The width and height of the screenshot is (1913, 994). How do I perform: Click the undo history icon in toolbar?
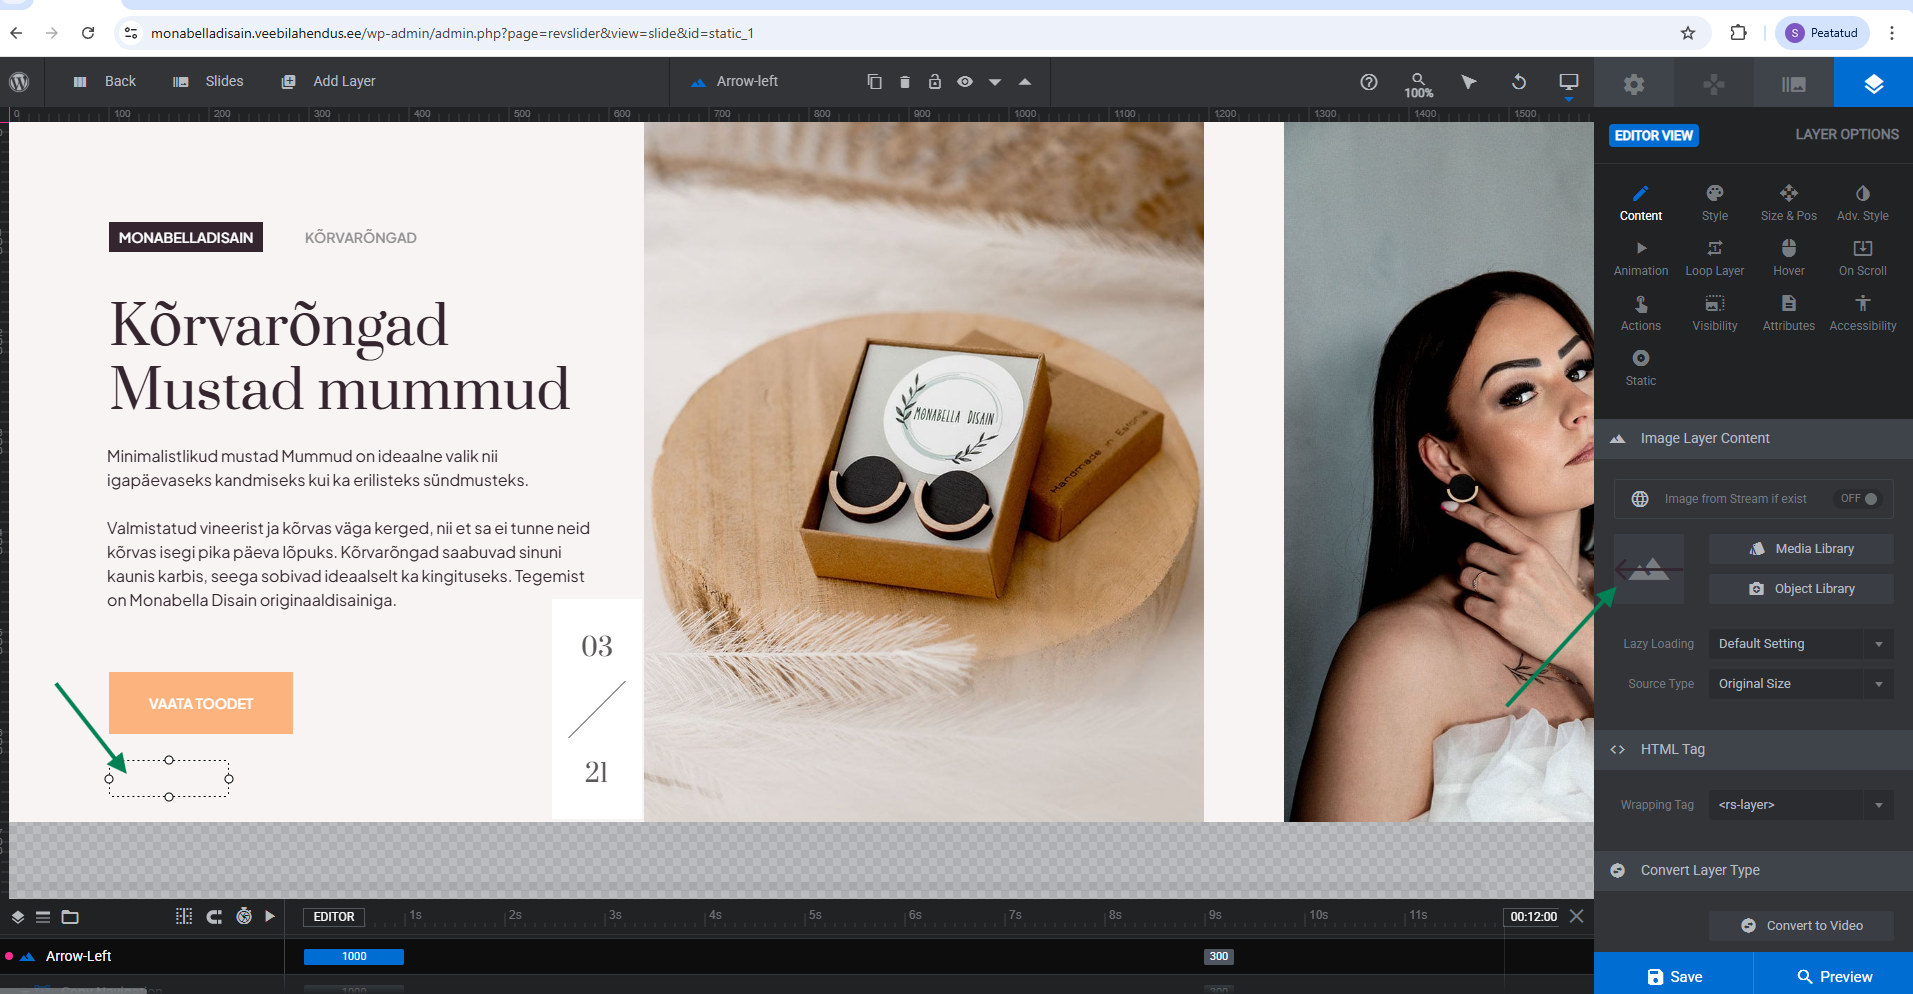pyautogui.click(x=1518, y=82)
